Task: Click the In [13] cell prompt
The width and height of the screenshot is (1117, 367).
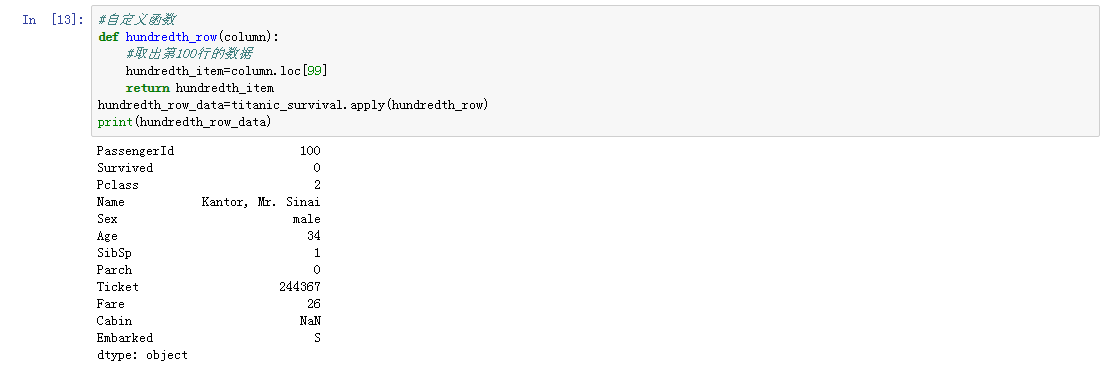Action: click(53, 20)
